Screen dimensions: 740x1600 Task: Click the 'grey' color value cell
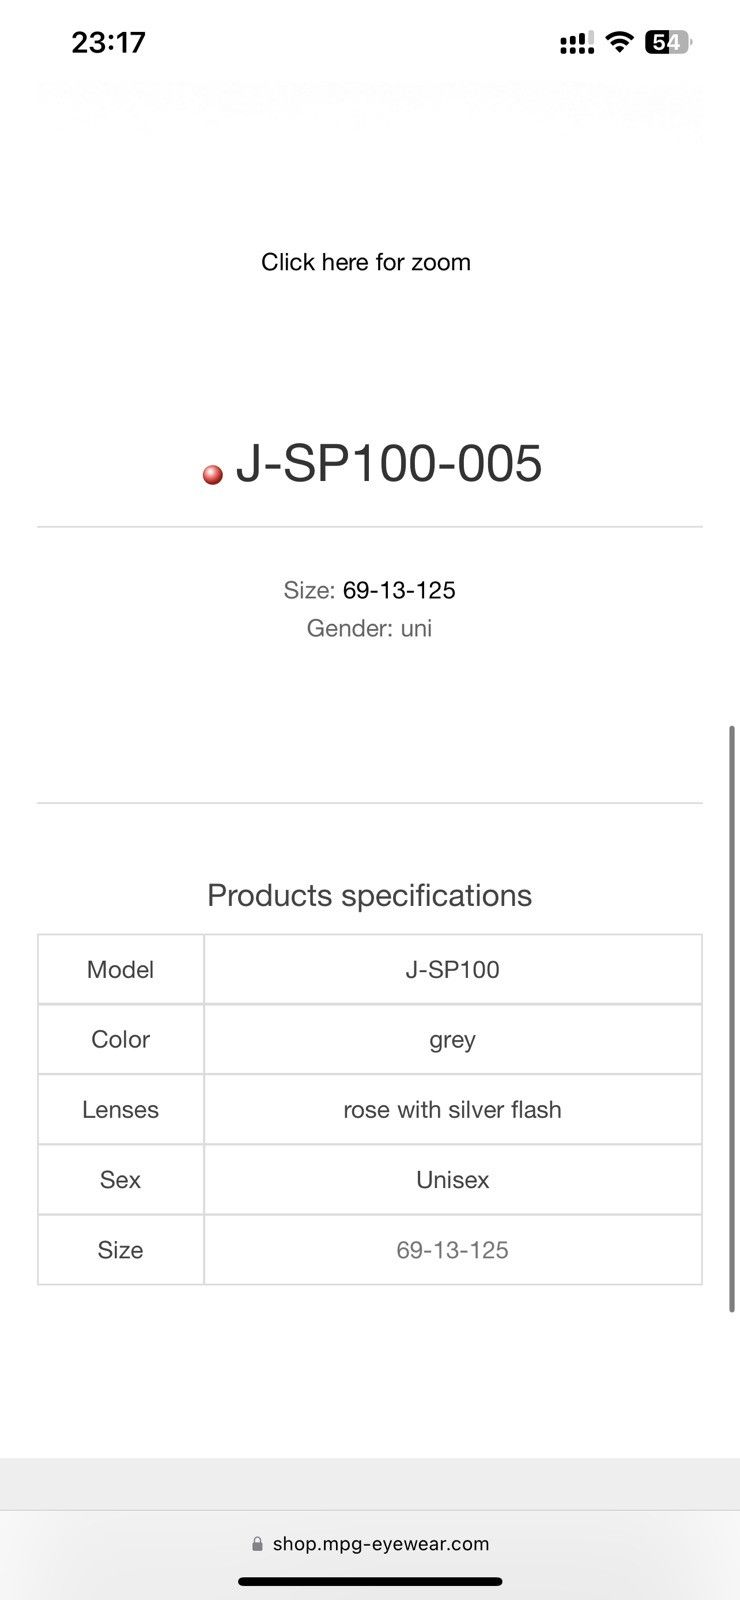452,1039
